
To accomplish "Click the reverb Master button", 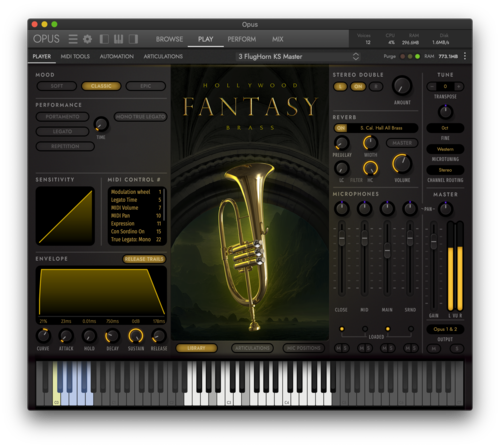I will [402, 143].
